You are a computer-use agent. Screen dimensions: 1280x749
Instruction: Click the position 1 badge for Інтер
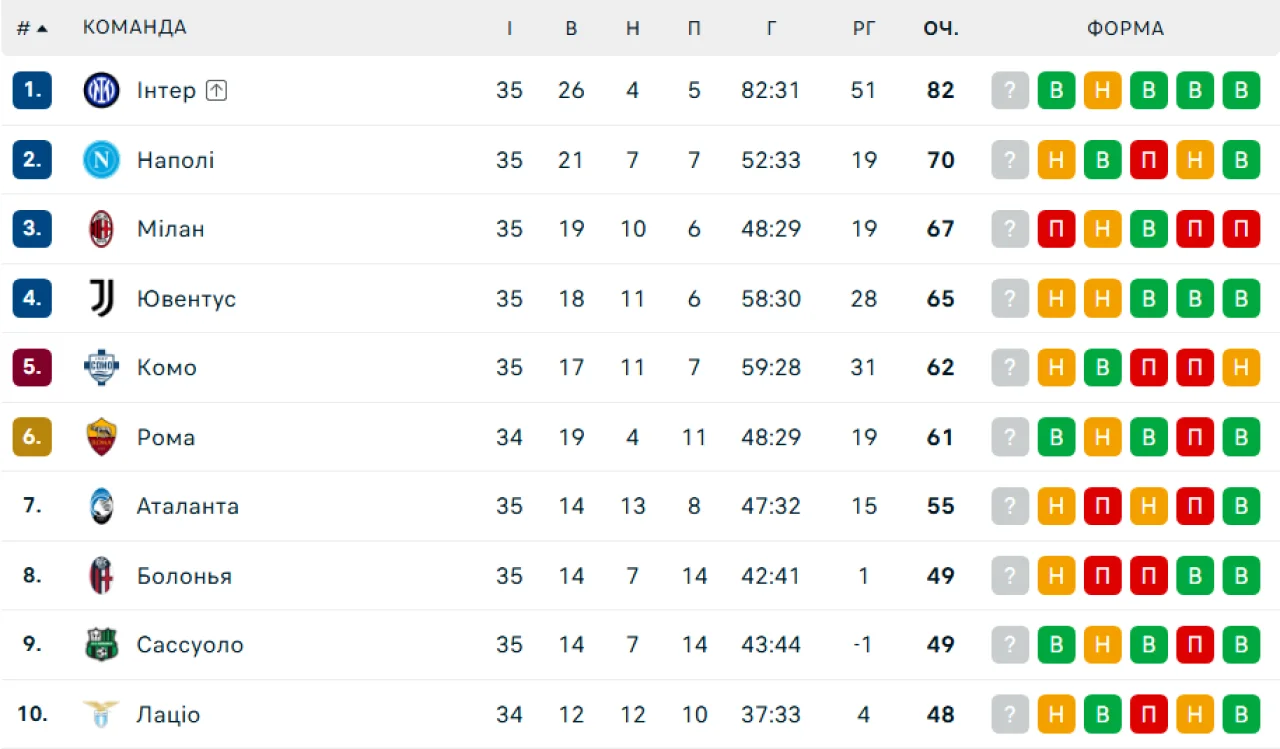32,91
